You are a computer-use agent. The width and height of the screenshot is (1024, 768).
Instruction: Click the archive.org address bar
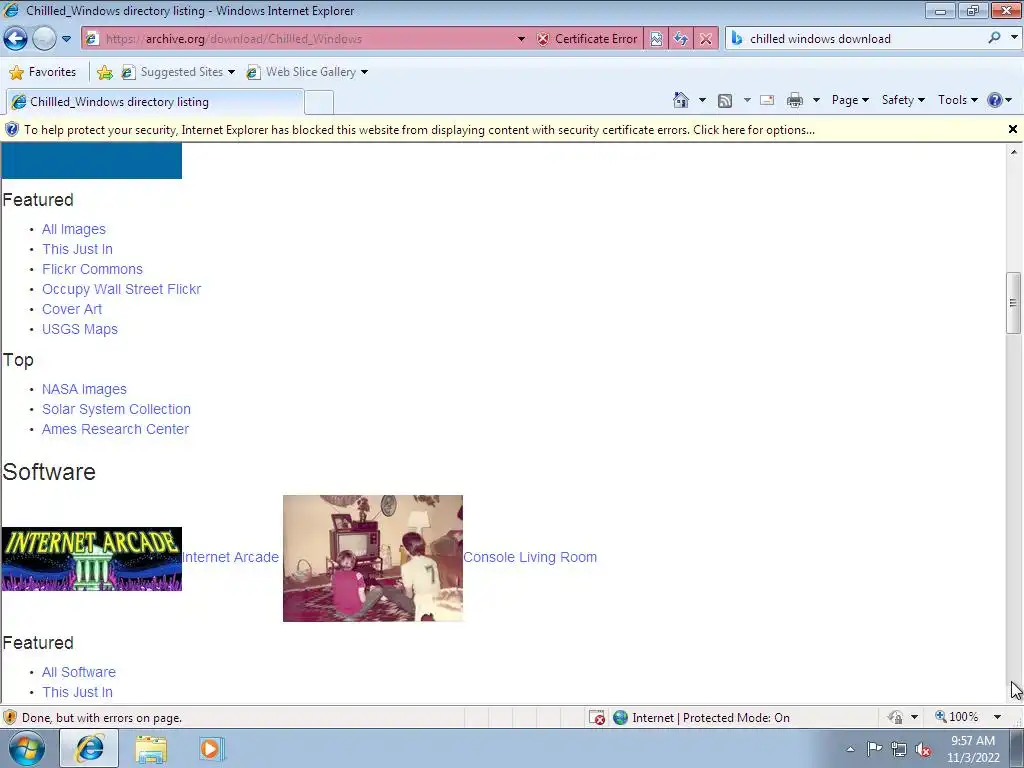(x=300, y=39)
